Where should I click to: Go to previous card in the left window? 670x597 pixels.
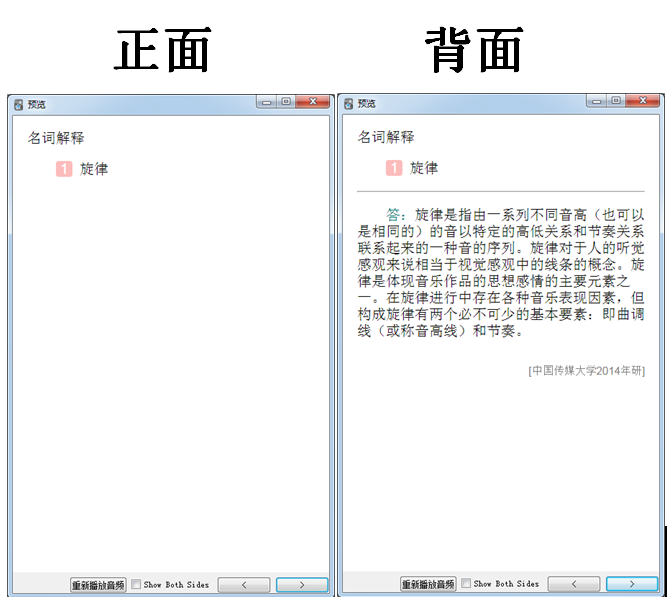244,585
